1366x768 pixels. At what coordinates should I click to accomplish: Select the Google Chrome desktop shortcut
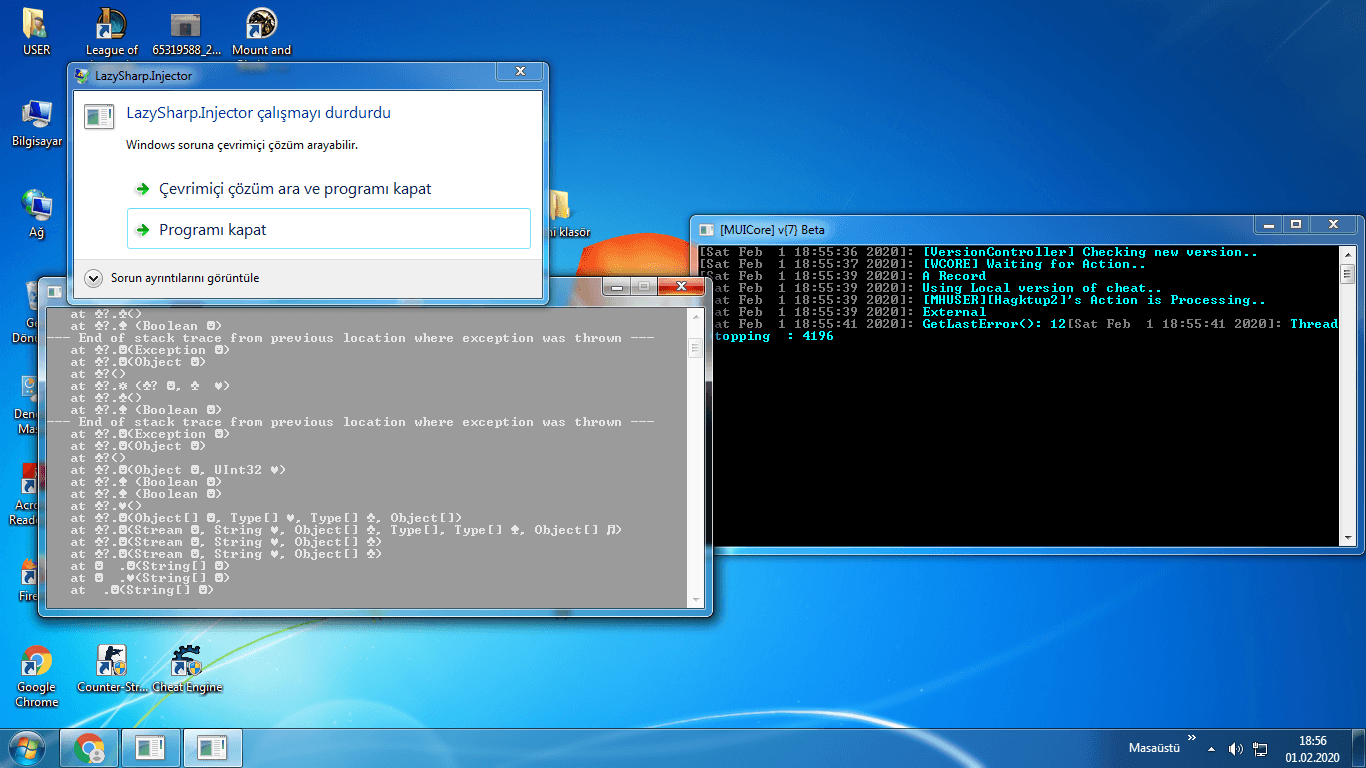click(x=37, y=677)
